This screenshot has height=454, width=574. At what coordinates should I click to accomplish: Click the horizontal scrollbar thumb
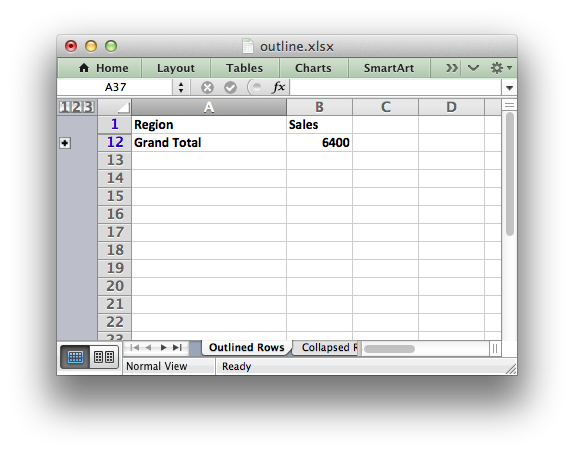click(x=390, y=349)
